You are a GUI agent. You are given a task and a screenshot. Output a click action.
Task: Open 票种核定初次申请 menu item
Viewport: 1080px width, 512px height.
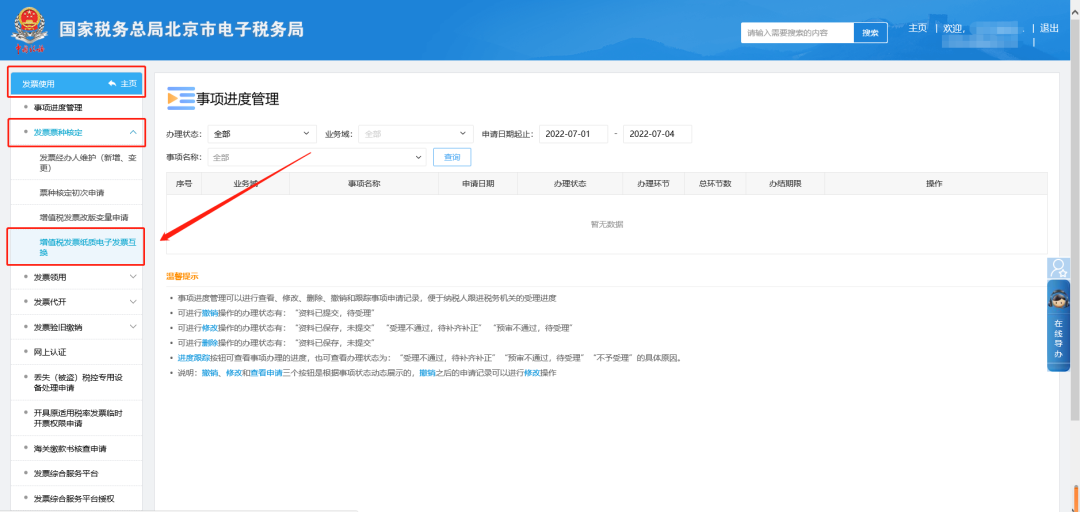coord(72,192)
